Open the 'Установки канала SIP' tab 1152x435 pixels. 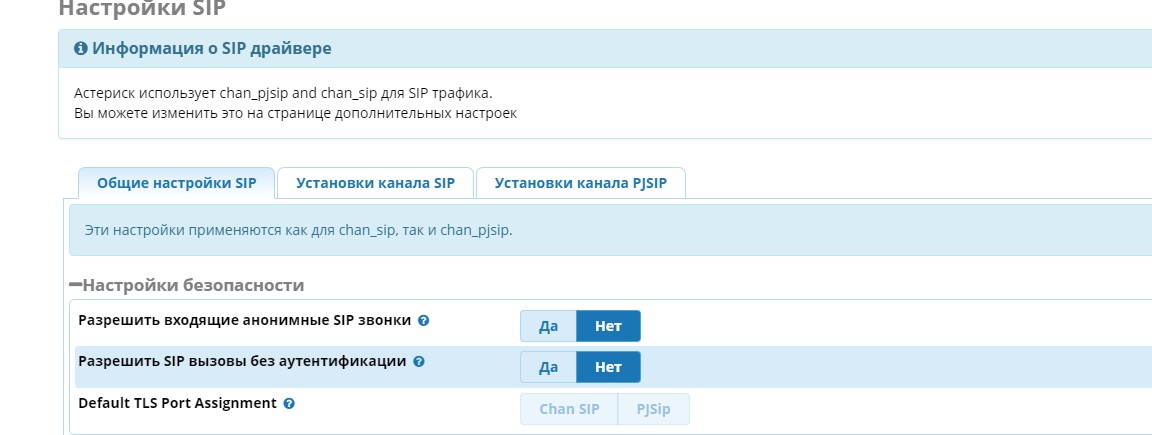click(x=375, y=183)
